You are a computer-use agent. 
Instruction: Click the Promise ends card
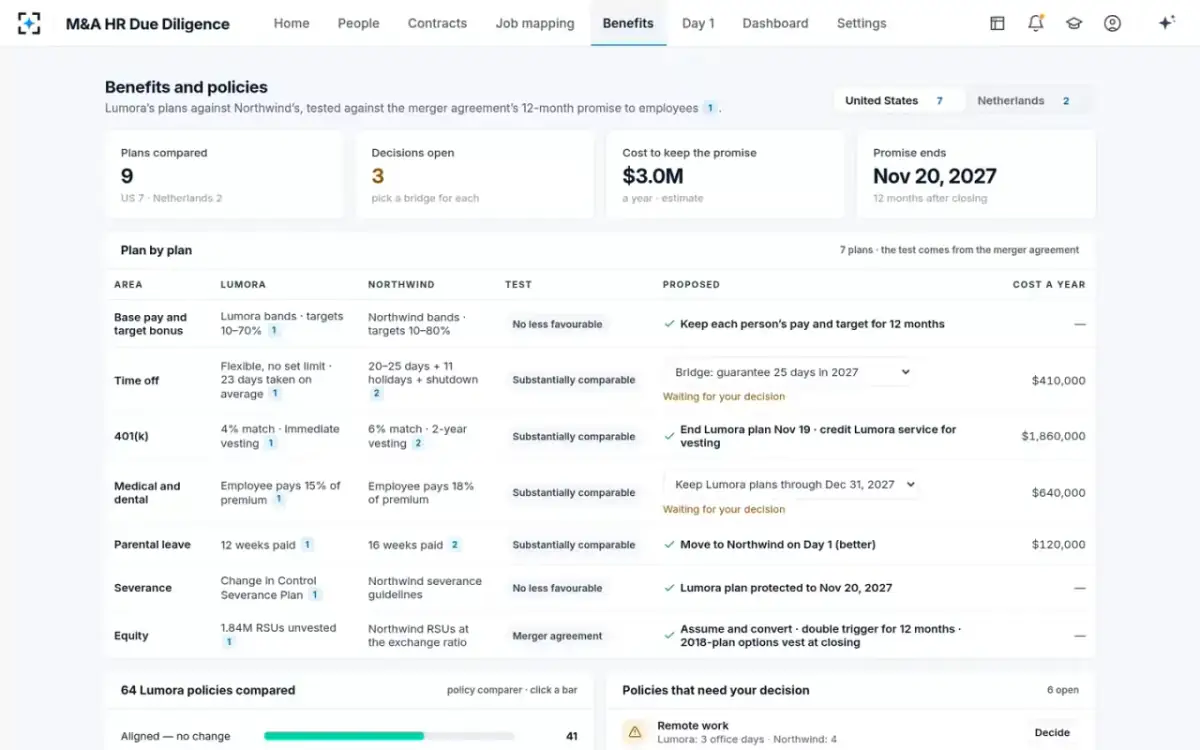[976, 175]
